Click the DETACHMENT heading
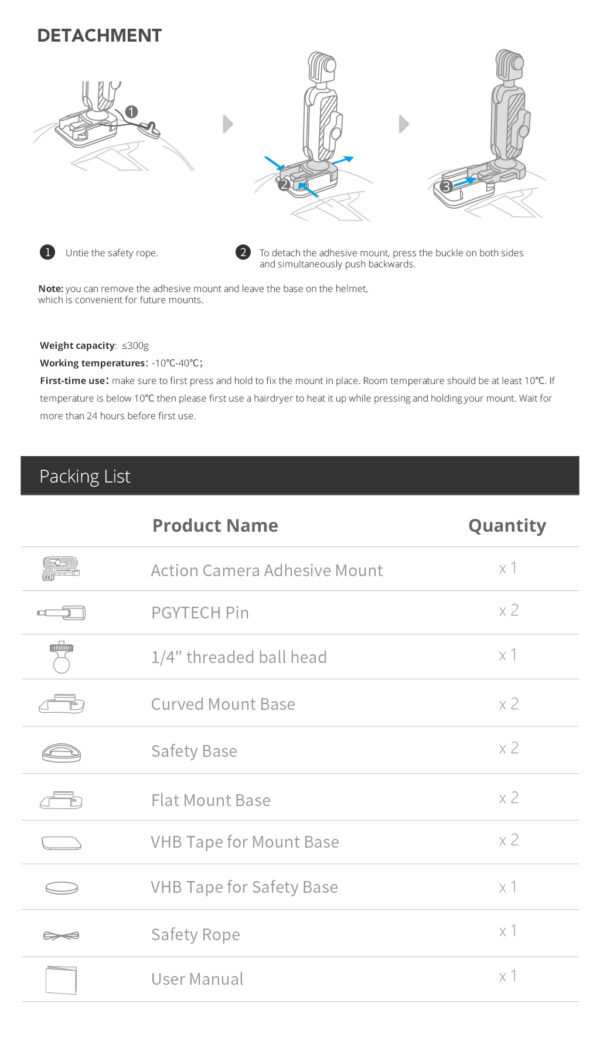 [x=99, y=36]
